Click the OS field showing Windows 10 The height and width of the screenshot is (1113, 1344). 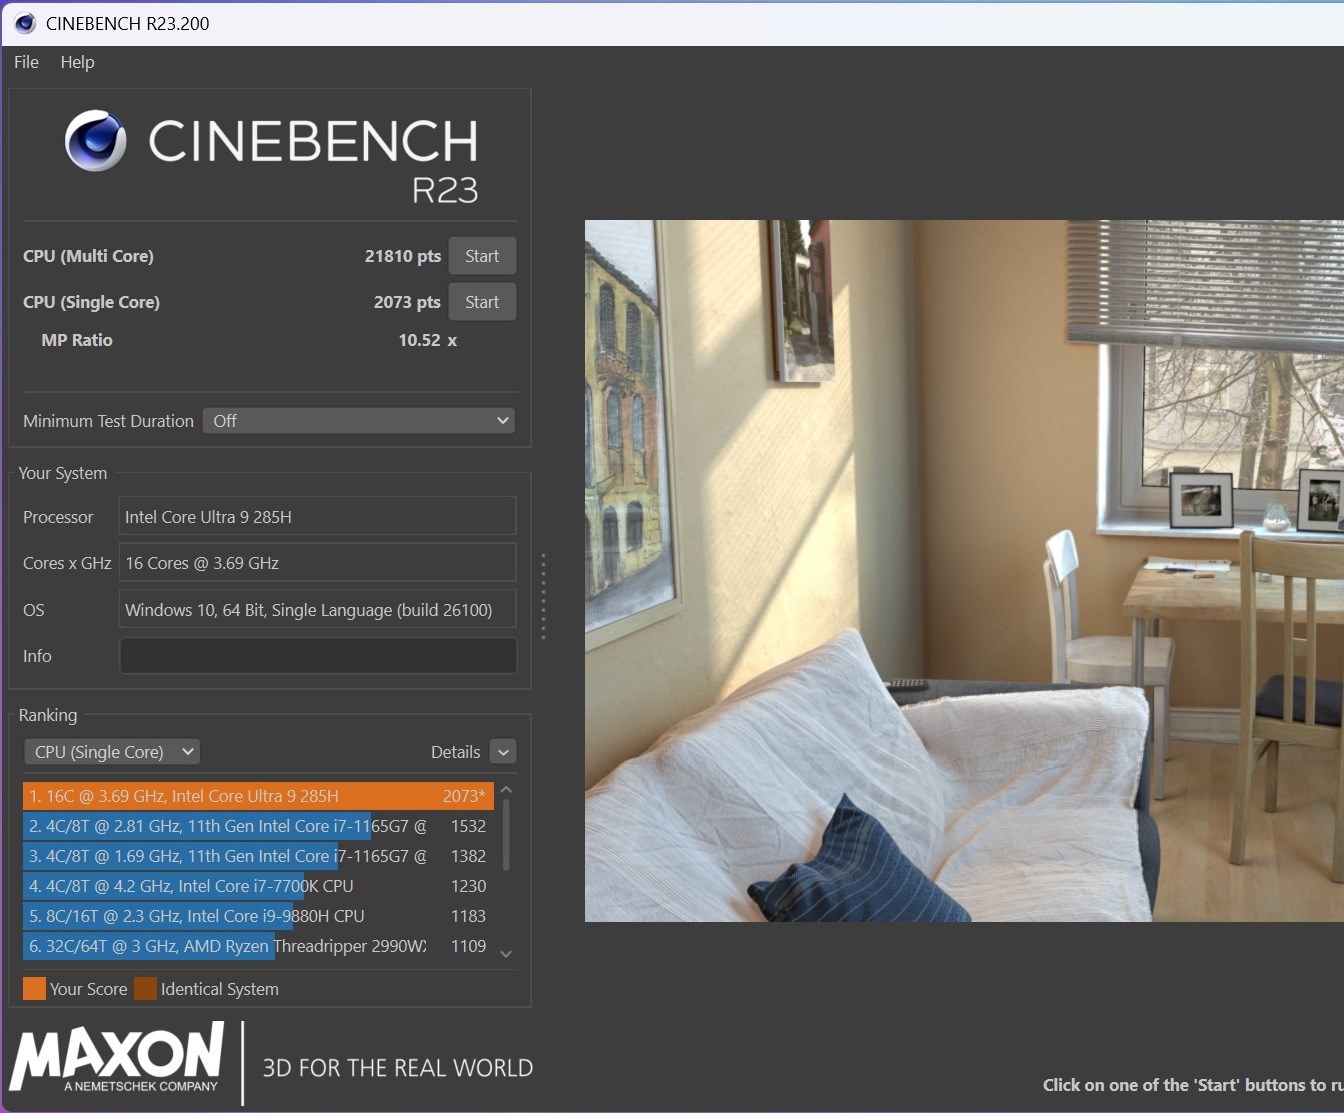click(317, 609)
